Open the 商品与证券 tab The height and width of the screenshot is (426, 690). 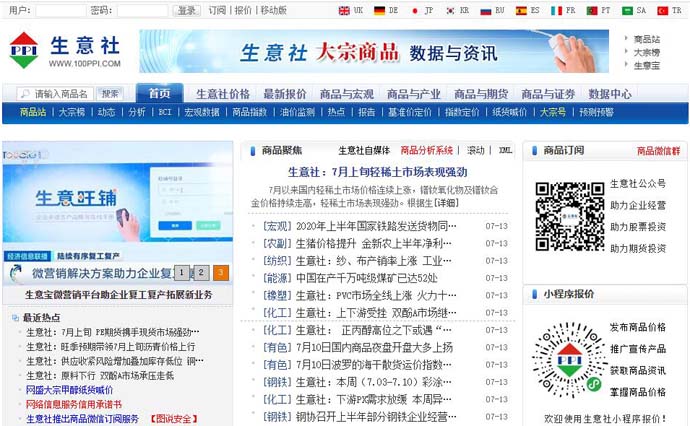pos(548,94)
